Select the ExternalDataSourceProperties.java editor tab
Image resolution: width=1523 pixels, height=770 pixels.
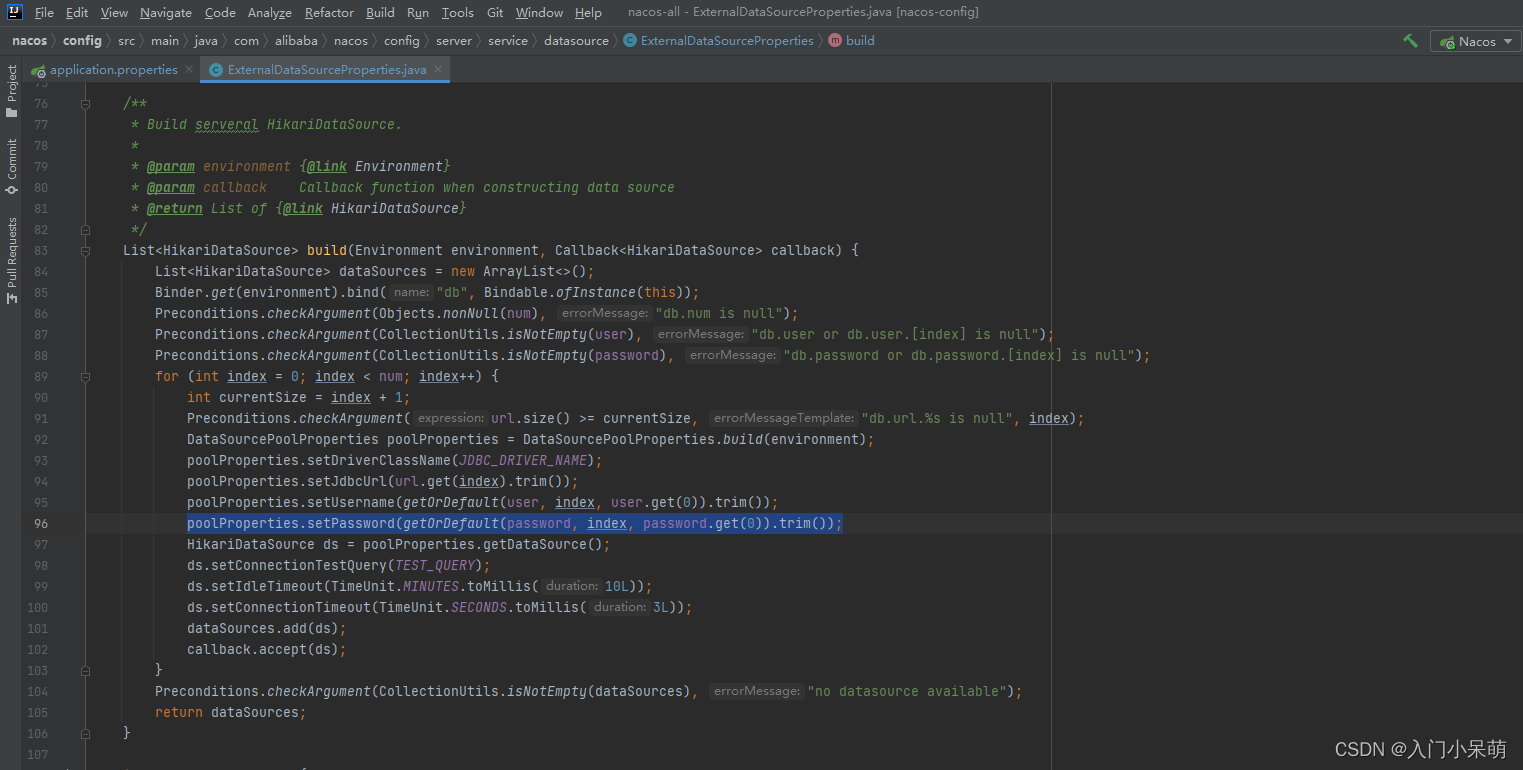point(326,70)
